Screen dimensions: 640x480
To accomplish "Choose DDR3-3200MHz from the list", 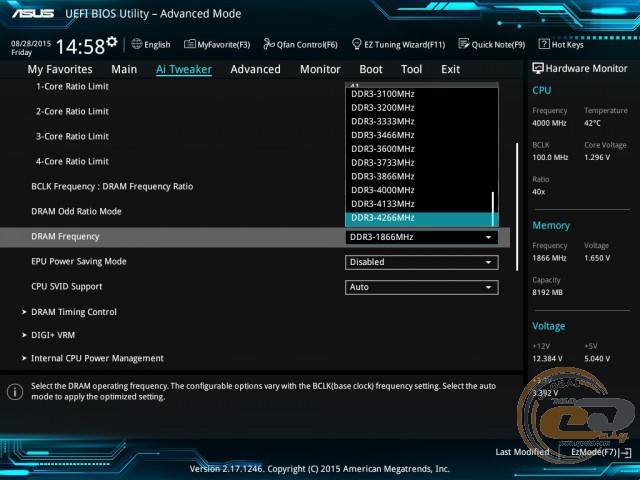I will 418,108.
